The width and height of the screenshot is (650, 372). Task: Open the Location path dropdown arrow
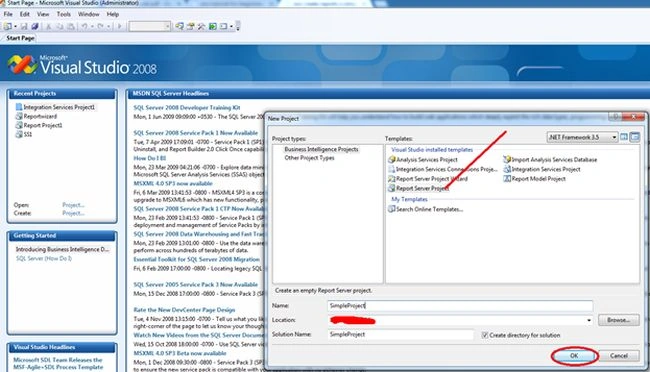(x=589, y=320)
